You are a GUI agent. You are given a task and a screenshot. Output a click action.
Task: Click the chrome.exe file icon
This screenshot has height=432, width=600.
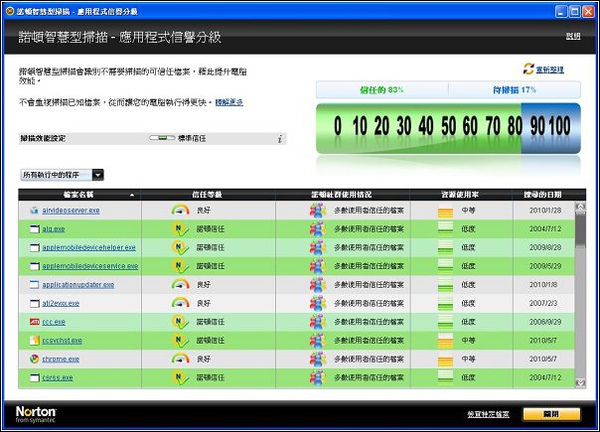point(33,358)
